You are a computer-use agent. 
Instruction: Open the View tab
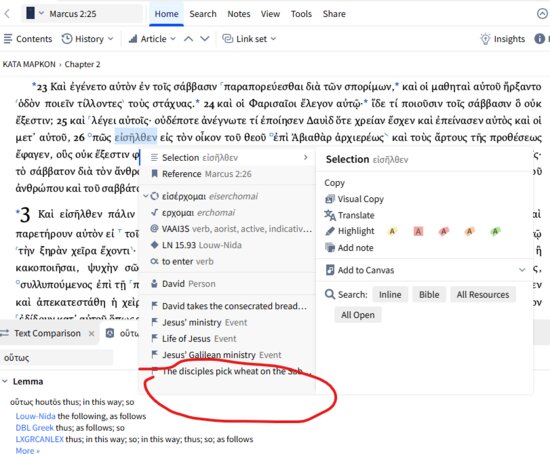[x=270, y=14]
